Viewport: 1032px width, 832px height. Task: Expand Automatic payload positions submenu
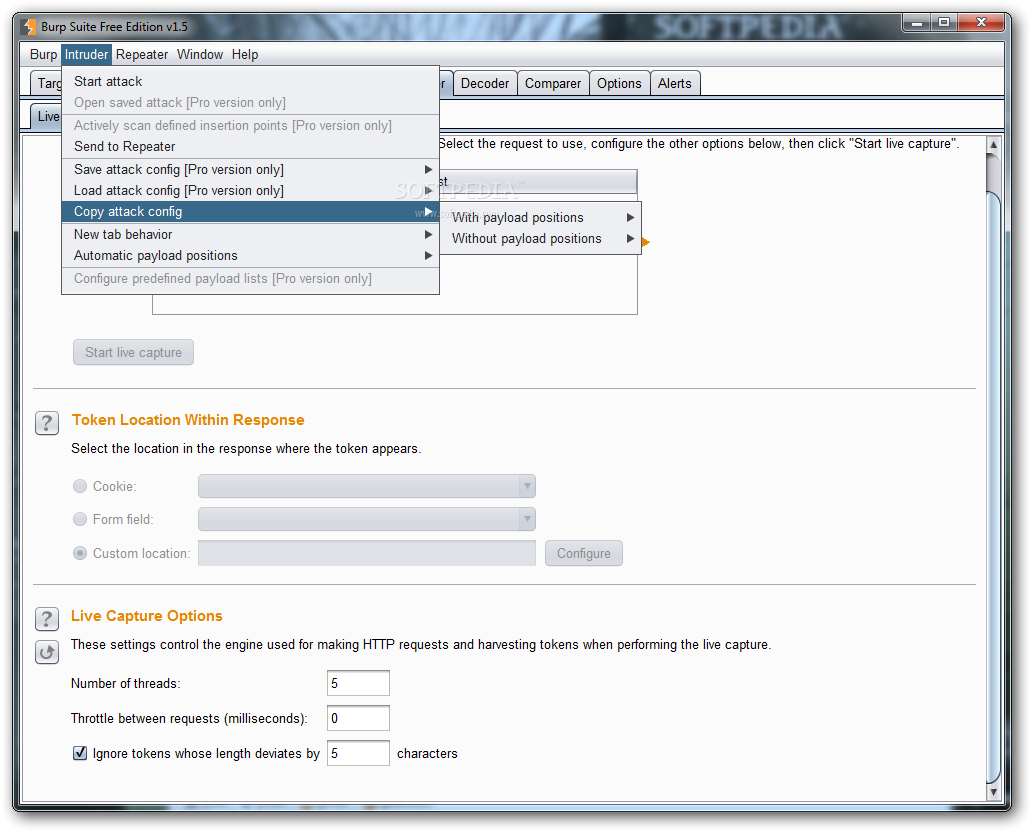coord(250,255)
